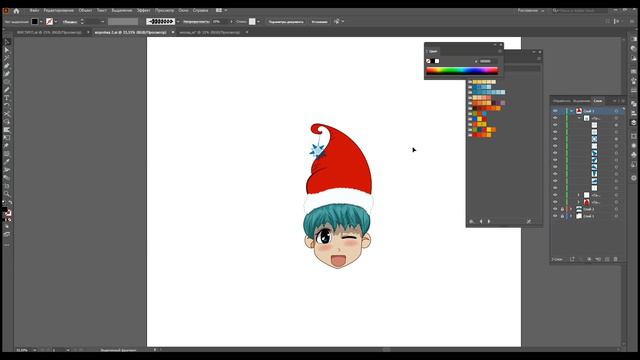Select the Слои tab in Layers panel
Screen dimensions: 640x360
[598, 100]
